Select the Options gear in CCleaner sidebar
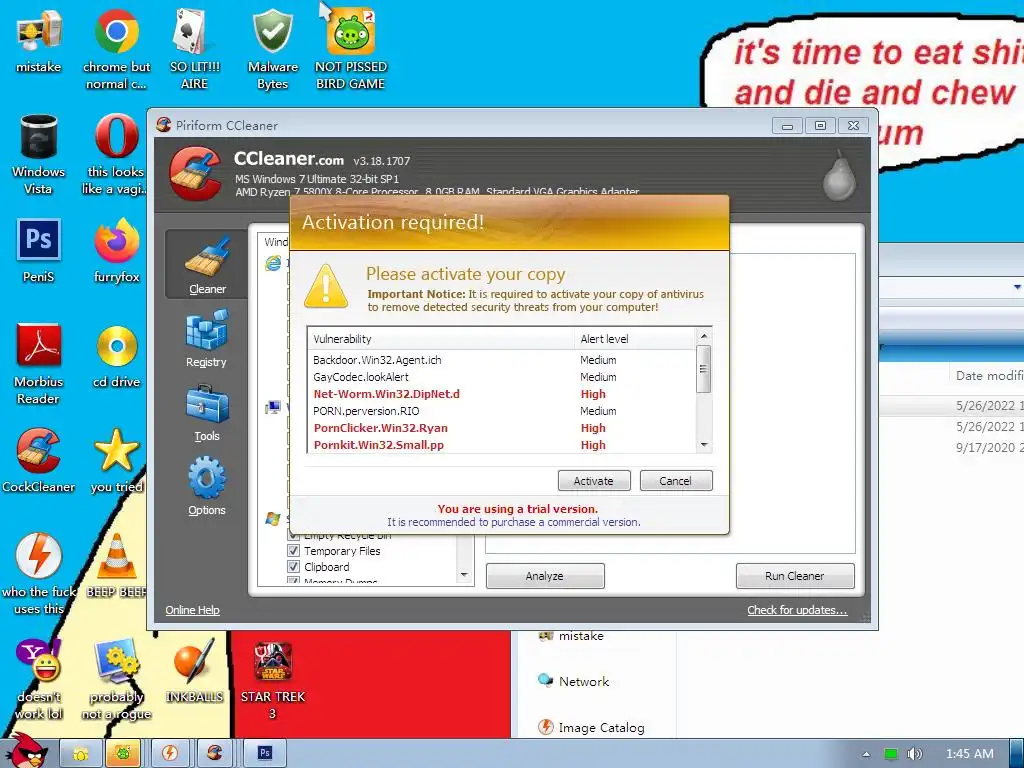The width and height of the screenshot is (1024, 768). click(206, 487)
